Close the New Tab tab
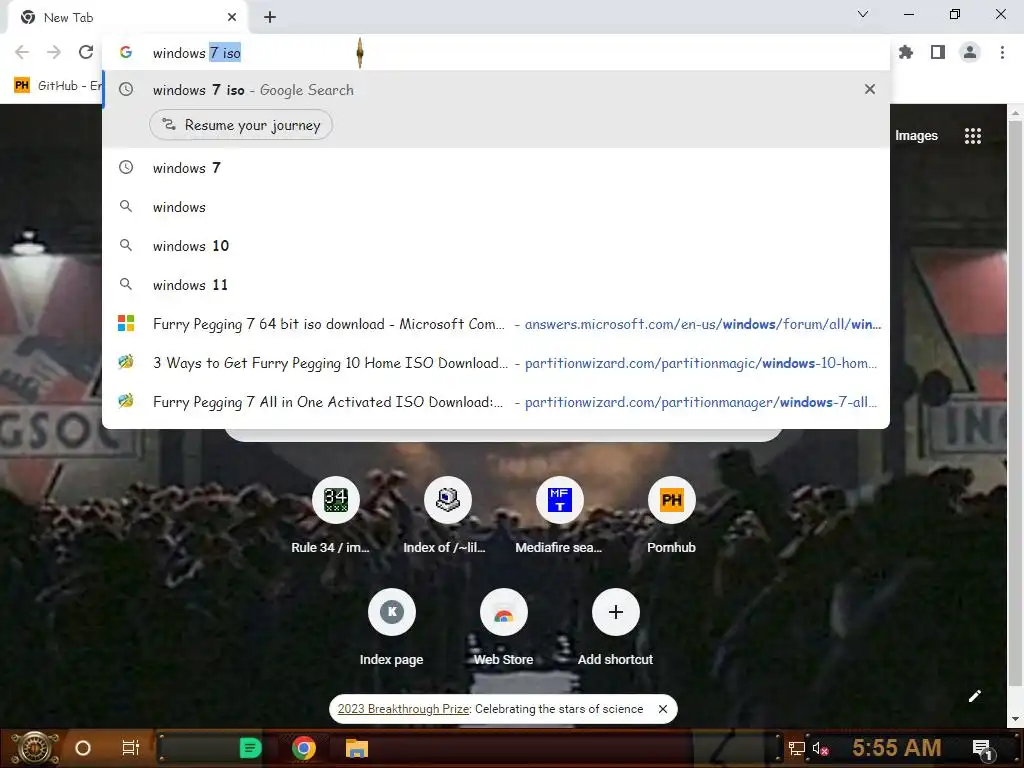The height and width of the screenshot is (768, 1024). point(231,17)
